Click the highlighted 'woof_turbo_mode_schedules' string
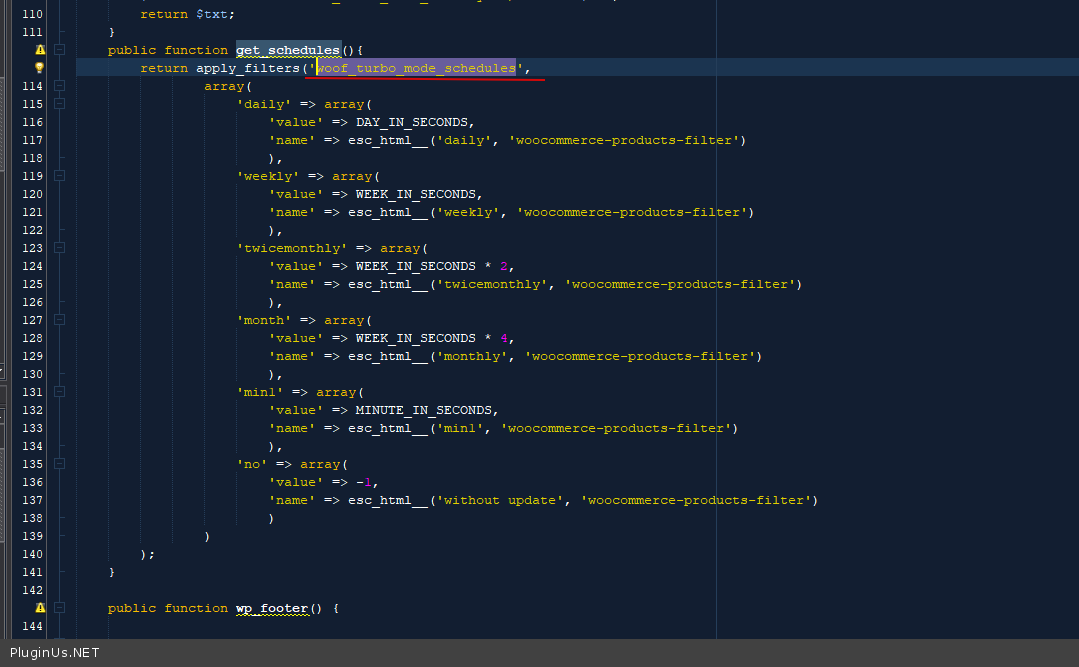 pos(417,68)
